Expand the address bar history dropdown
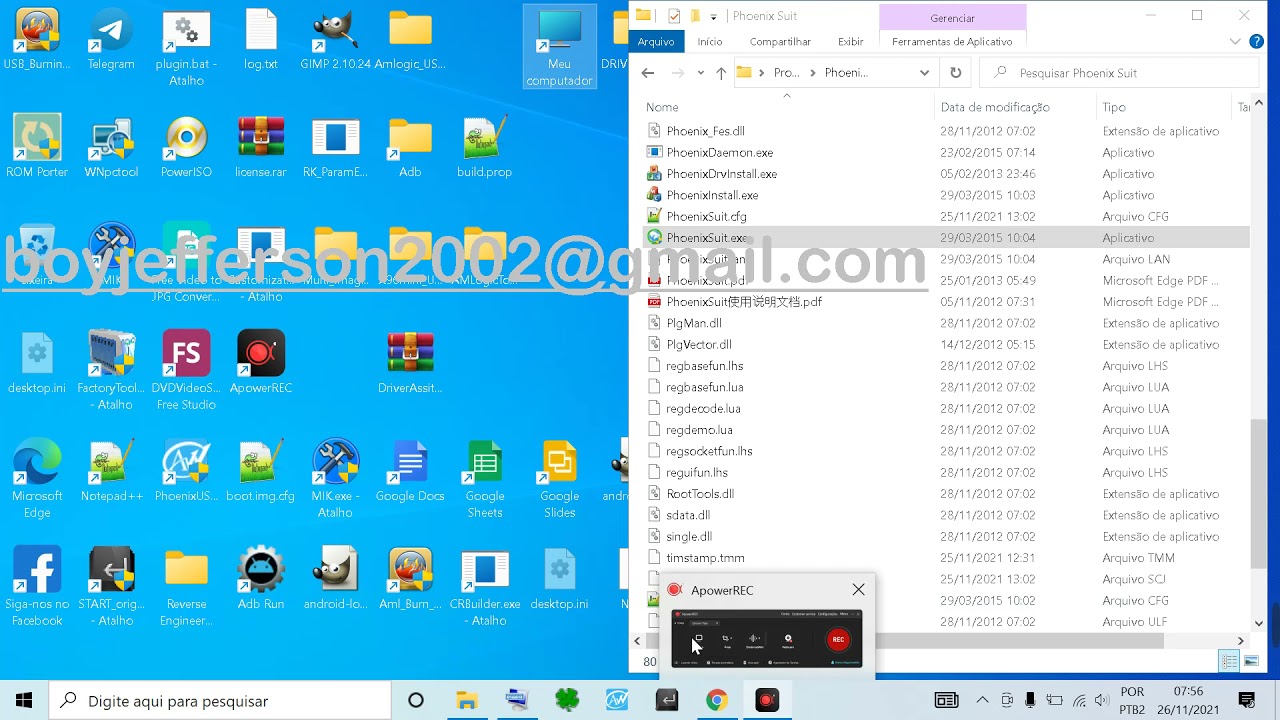This screenshot has height=720, width=1280. 924,73
